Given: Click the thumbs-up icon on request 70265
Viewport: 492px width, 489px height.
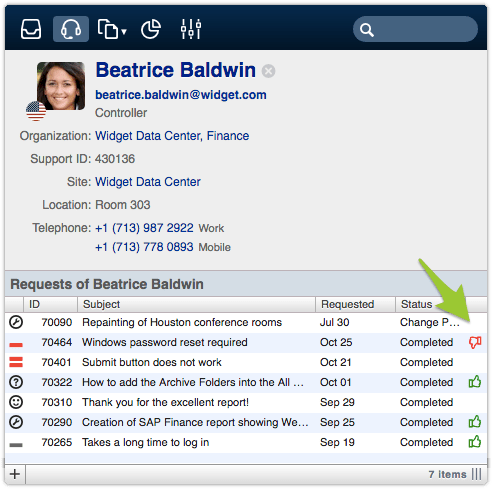Looking at the screenshot, I should (x=475, y=442).
